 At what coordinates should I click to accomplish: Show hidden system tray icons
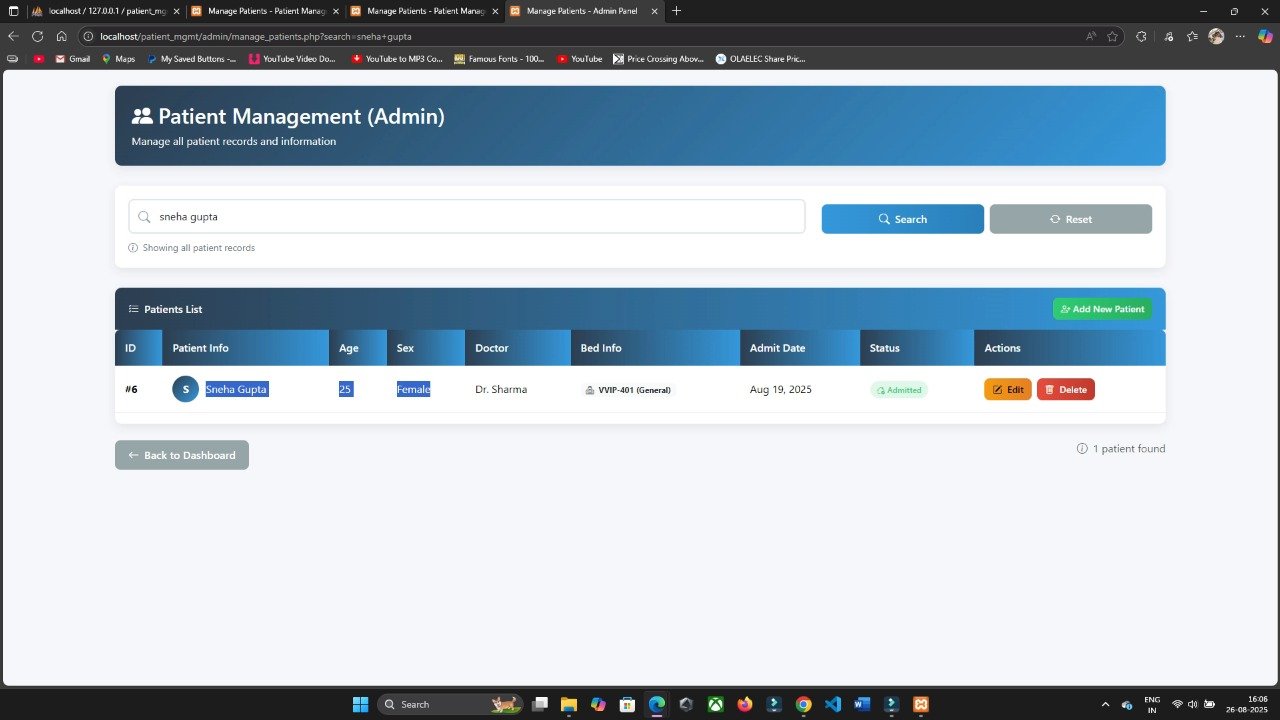click(x=1105, y=704)
